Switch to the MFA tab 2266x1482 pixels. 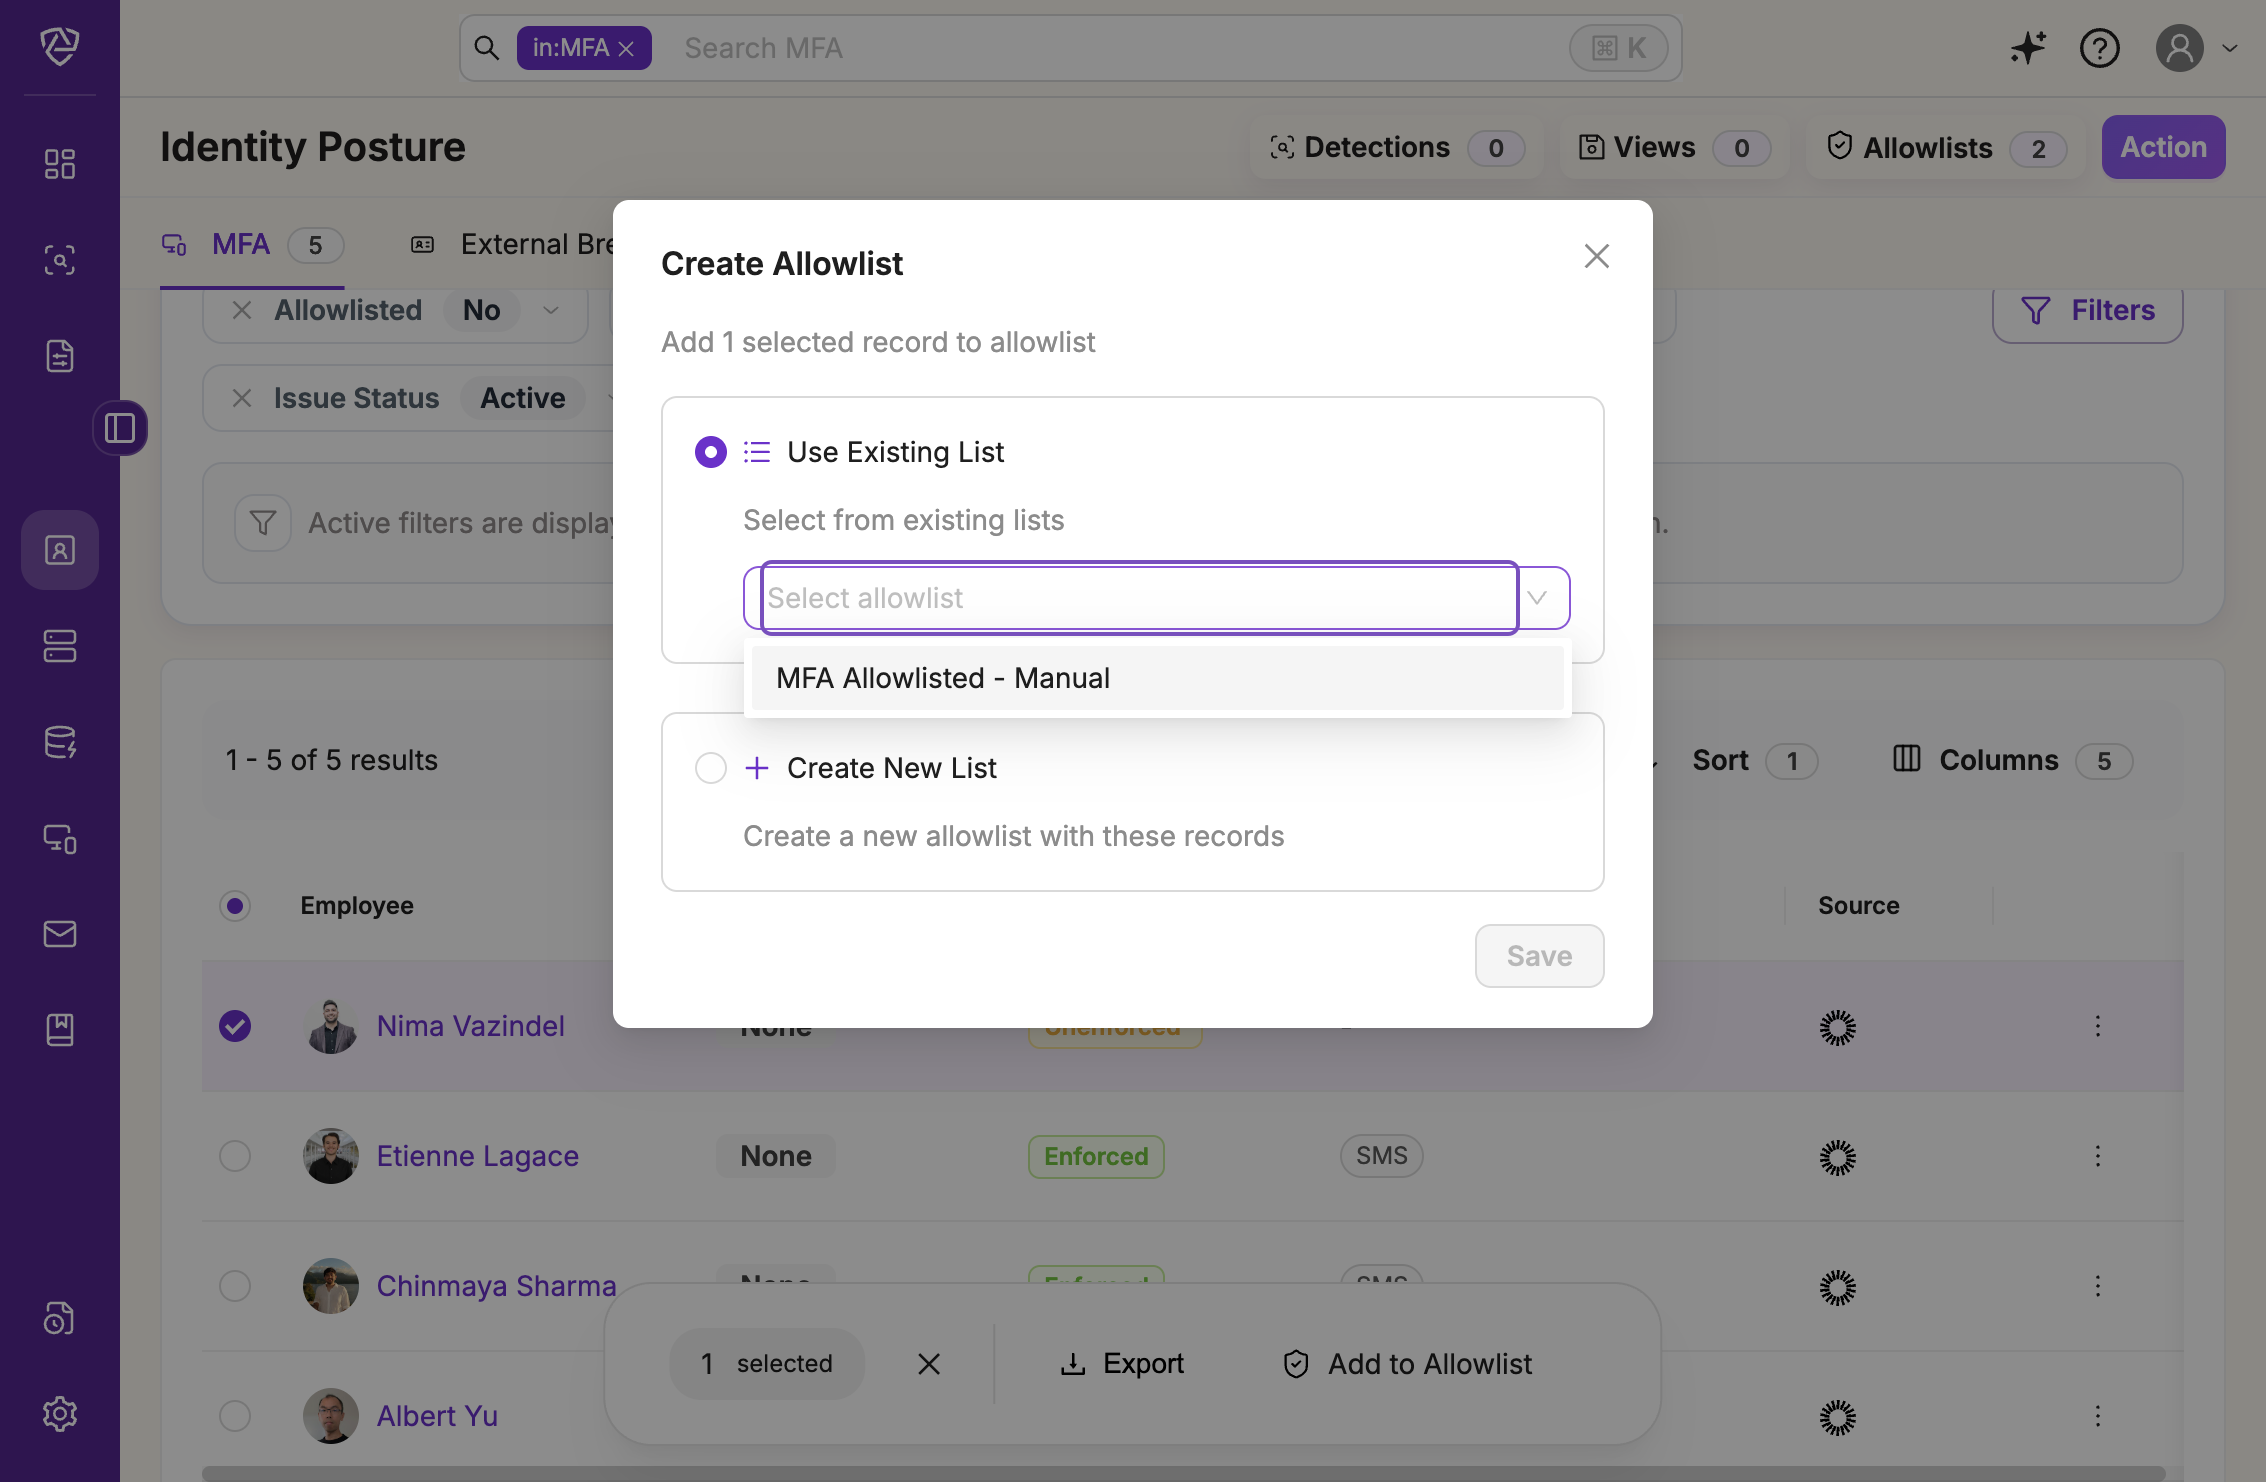pyautogui.click(x=241, y=244)
